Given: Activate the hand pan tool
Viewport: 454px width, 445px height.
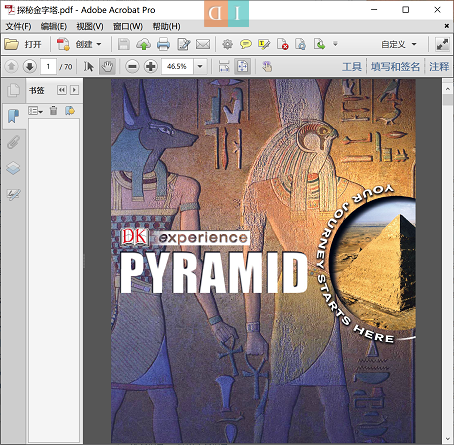Looking at the screenshot, I should pyautogui.click(x=107, y=66).
